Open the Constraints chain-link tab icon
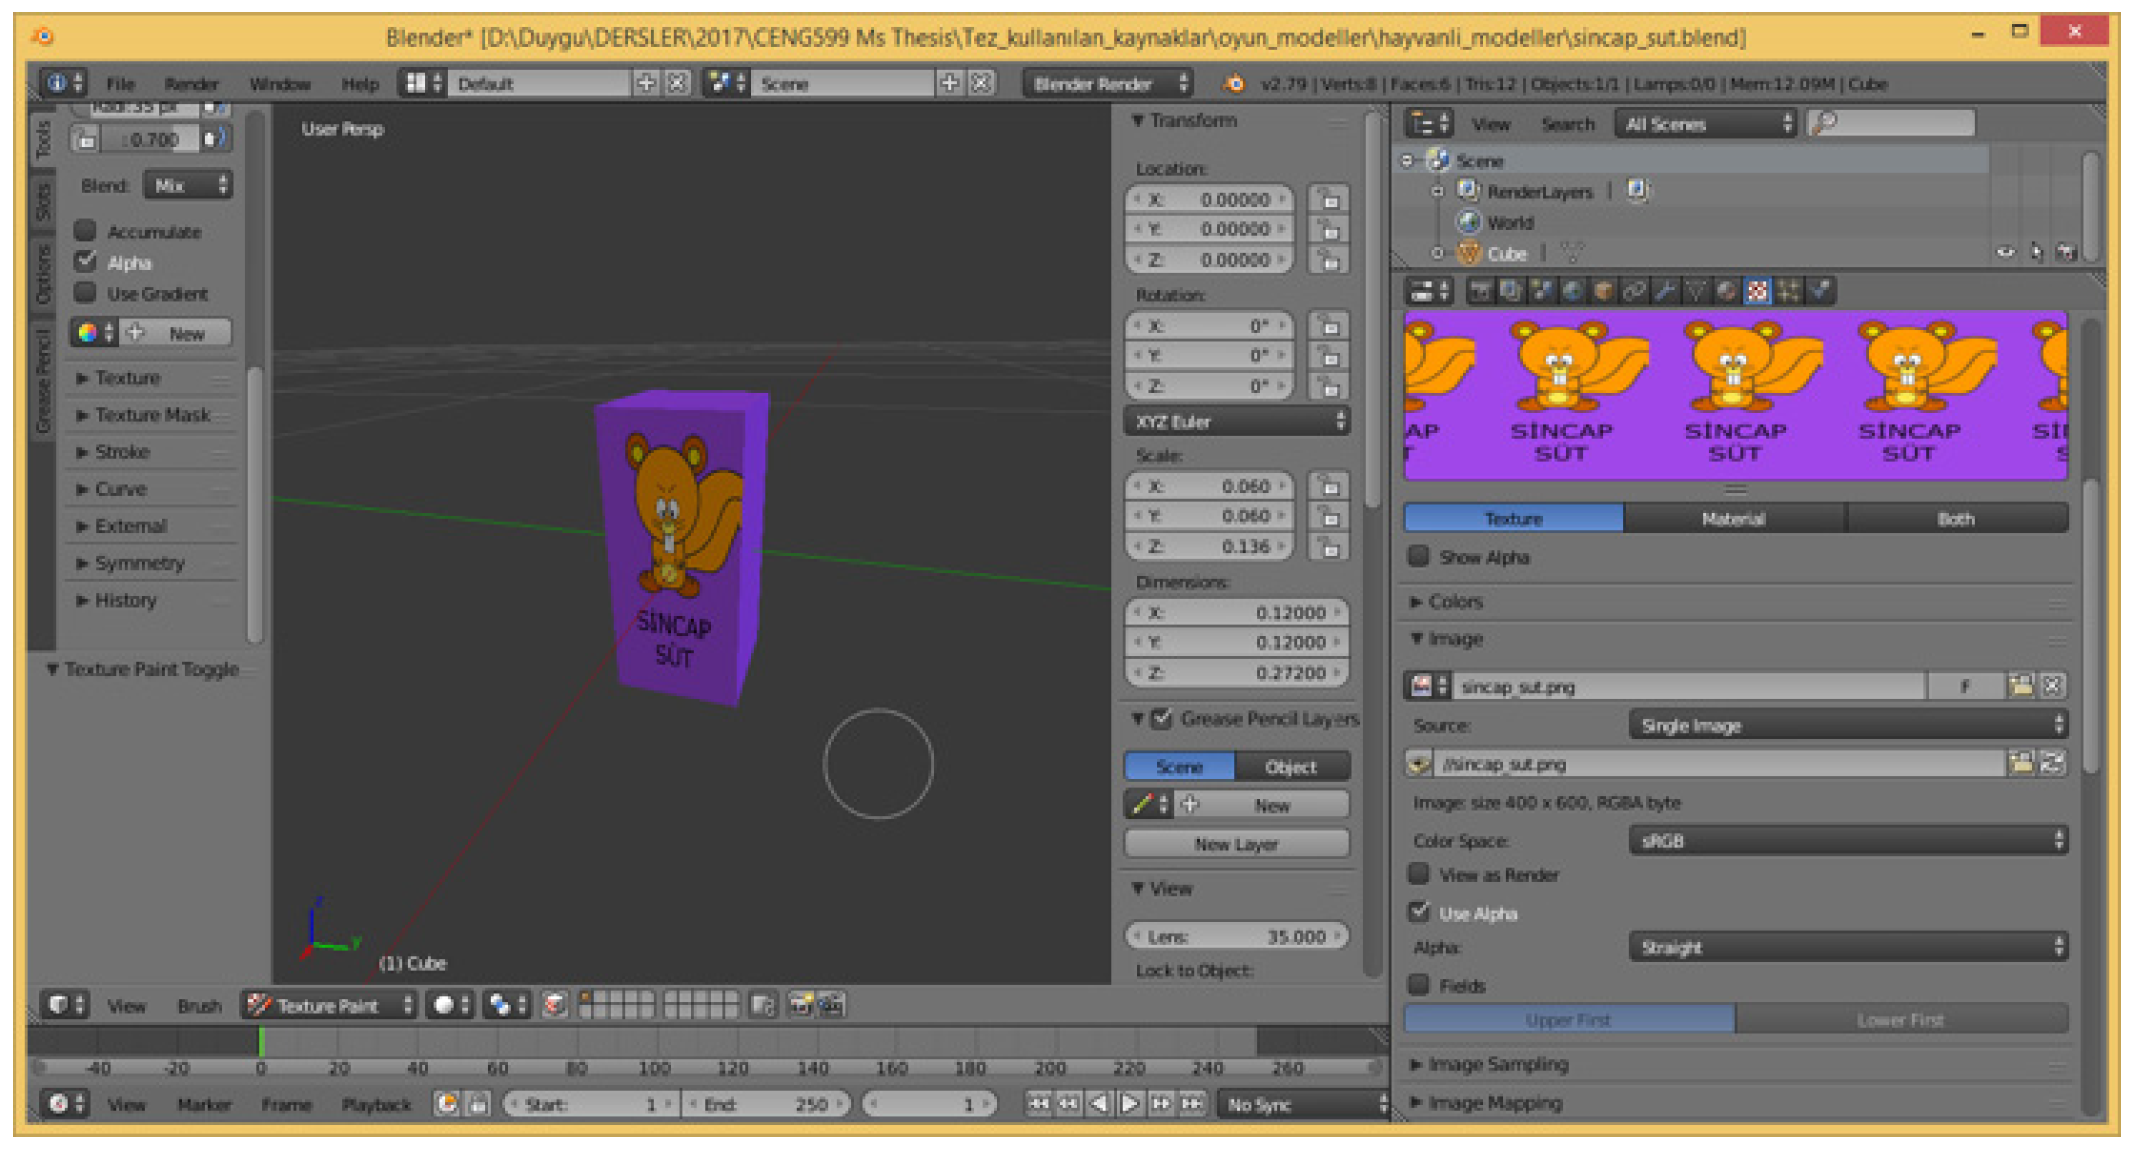 pyautogui.click(x=1634, y=291)
